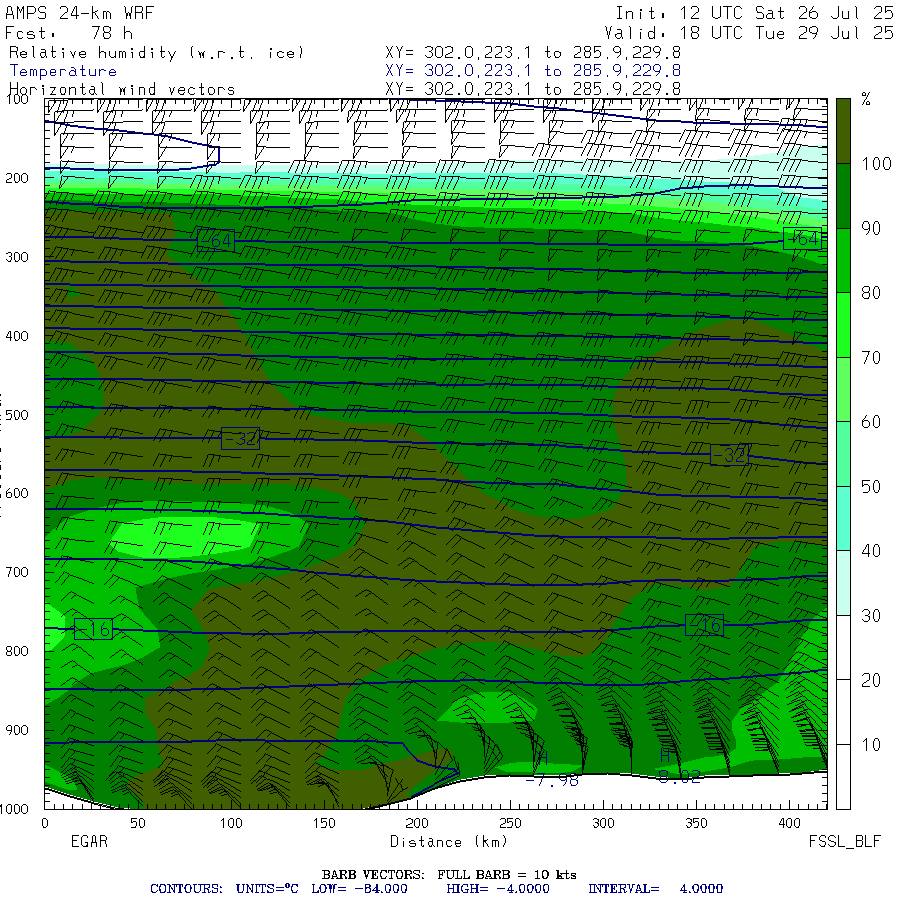
Task: Click the 'Distance (km)' axis title
Action: click(449, 841)
